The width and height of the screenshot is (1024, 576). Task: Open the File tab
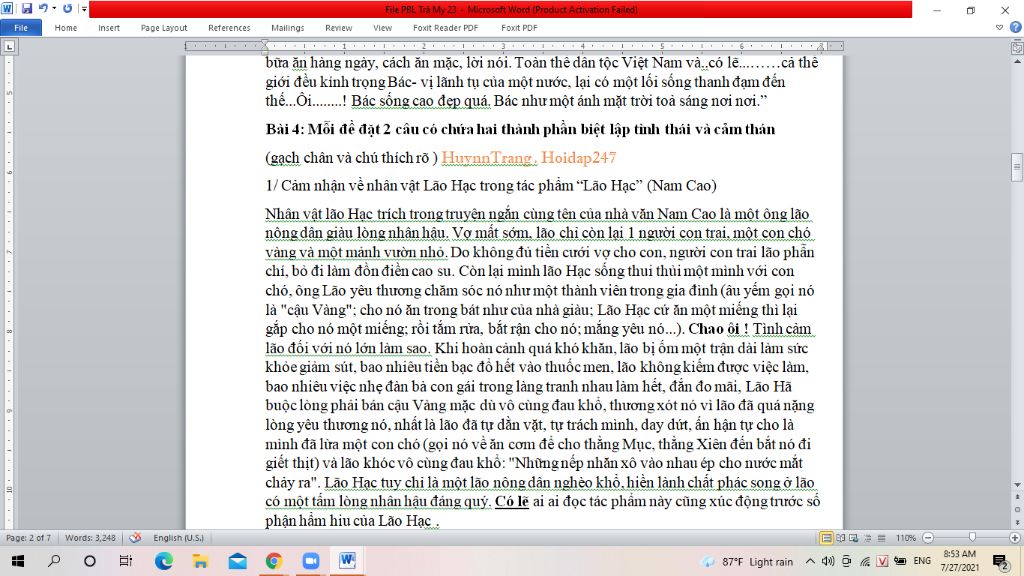[21, 28]
